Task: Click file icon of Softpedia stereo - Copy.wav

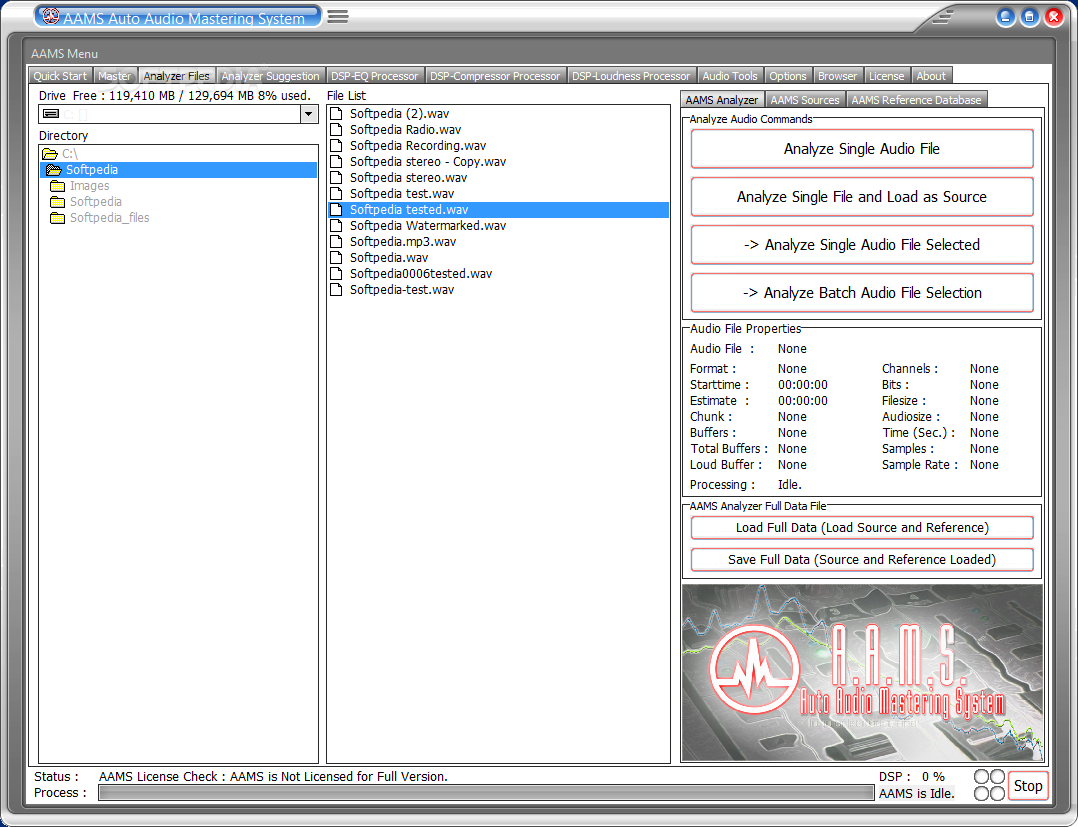Action: point(336,162)
